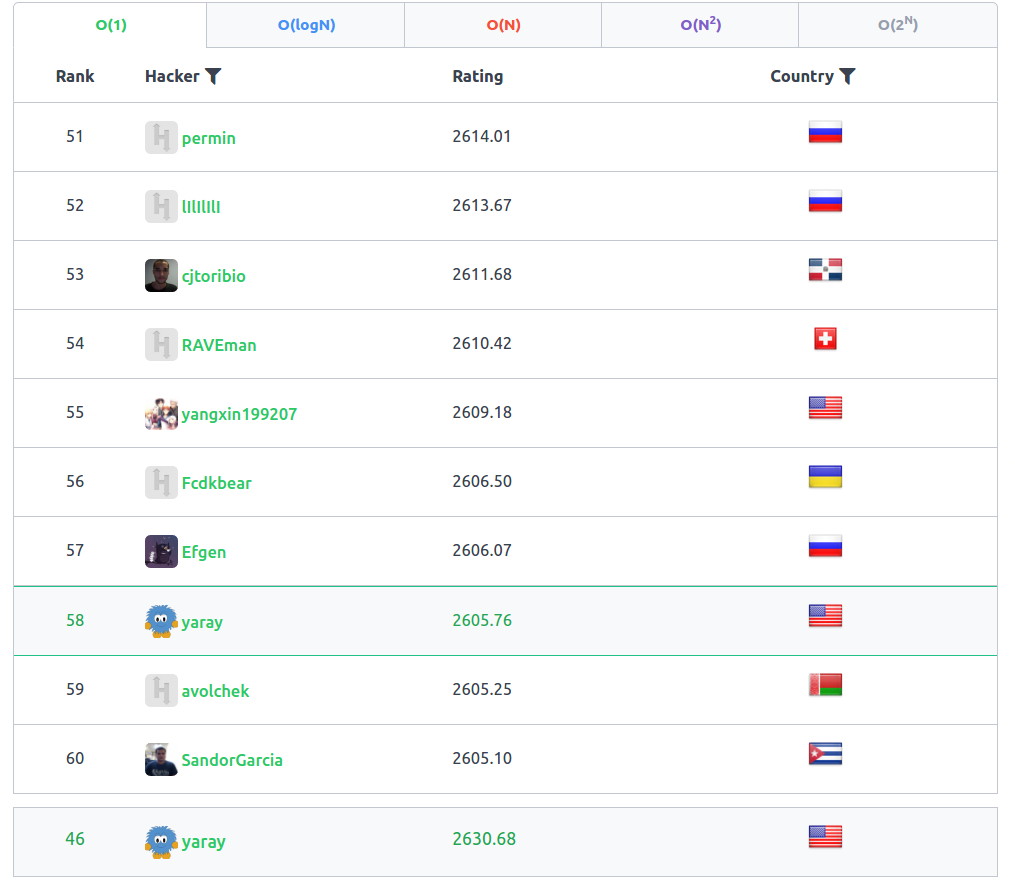1015x885 pixels.
Task: Click Efgen's avatar picture
Action: 161,552
